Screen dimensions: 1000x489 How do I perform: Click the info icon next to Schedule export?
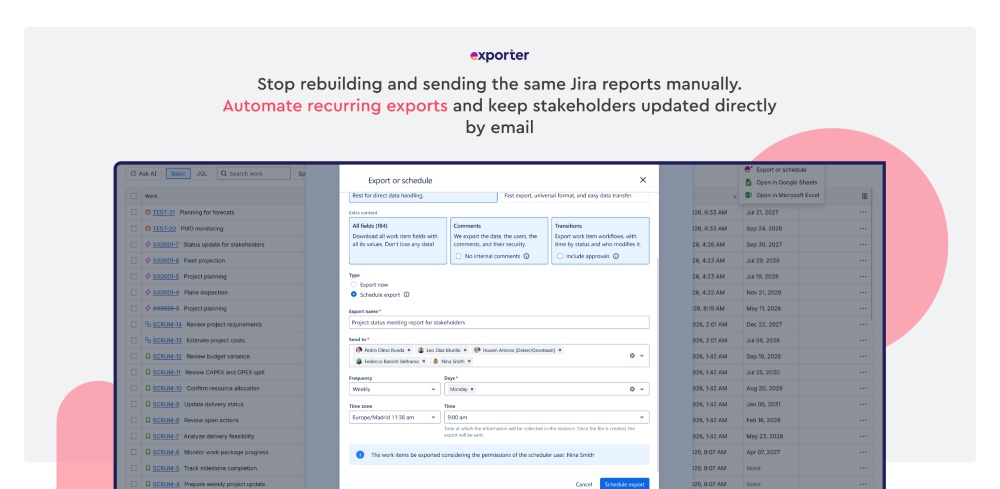(406, 295)
